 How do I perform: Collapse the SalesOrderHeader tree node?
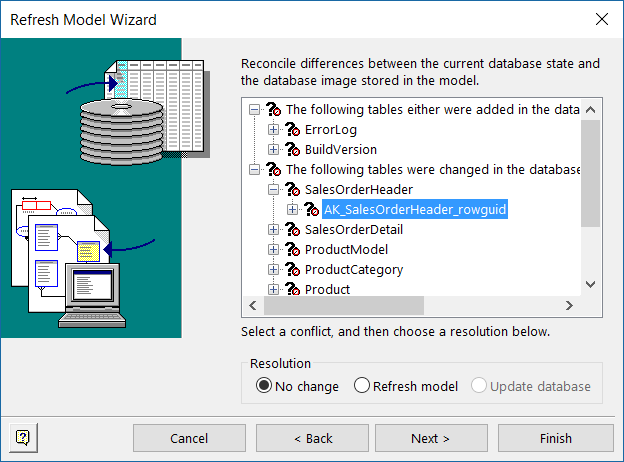[x=273, y=190]
